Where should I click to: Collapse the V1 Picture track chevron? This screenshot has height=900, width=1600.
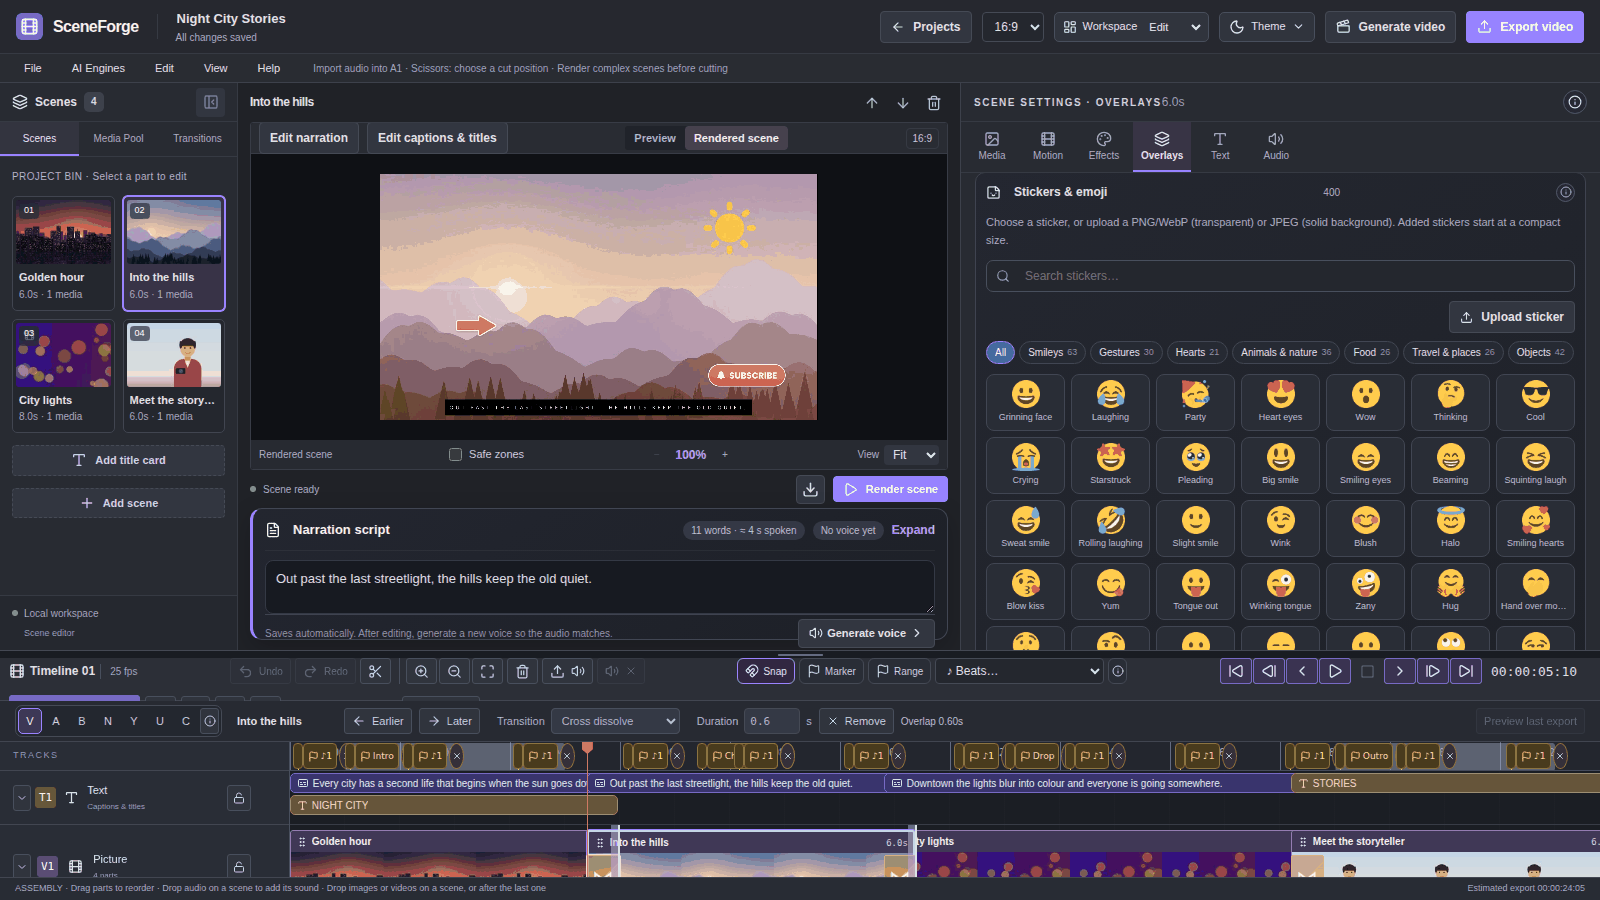click(22, 866)
